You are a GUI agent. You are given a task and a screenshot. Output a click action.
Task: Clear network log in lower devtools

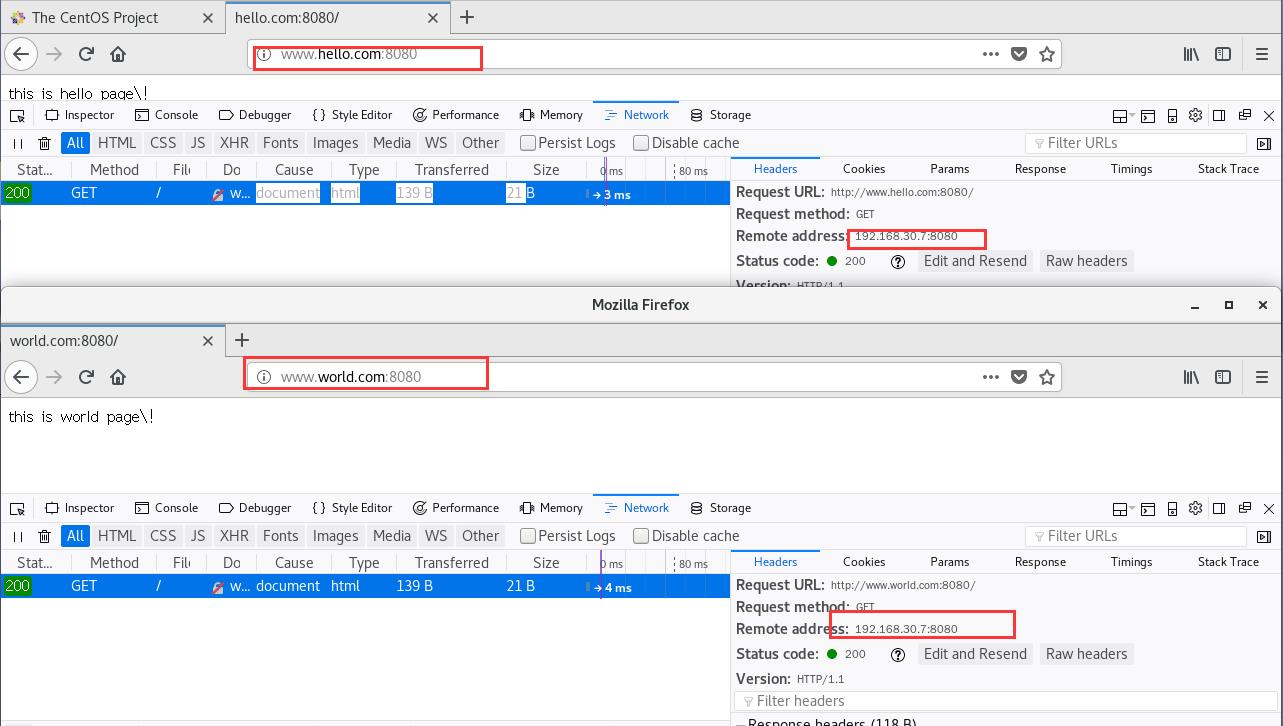[44, 536]
